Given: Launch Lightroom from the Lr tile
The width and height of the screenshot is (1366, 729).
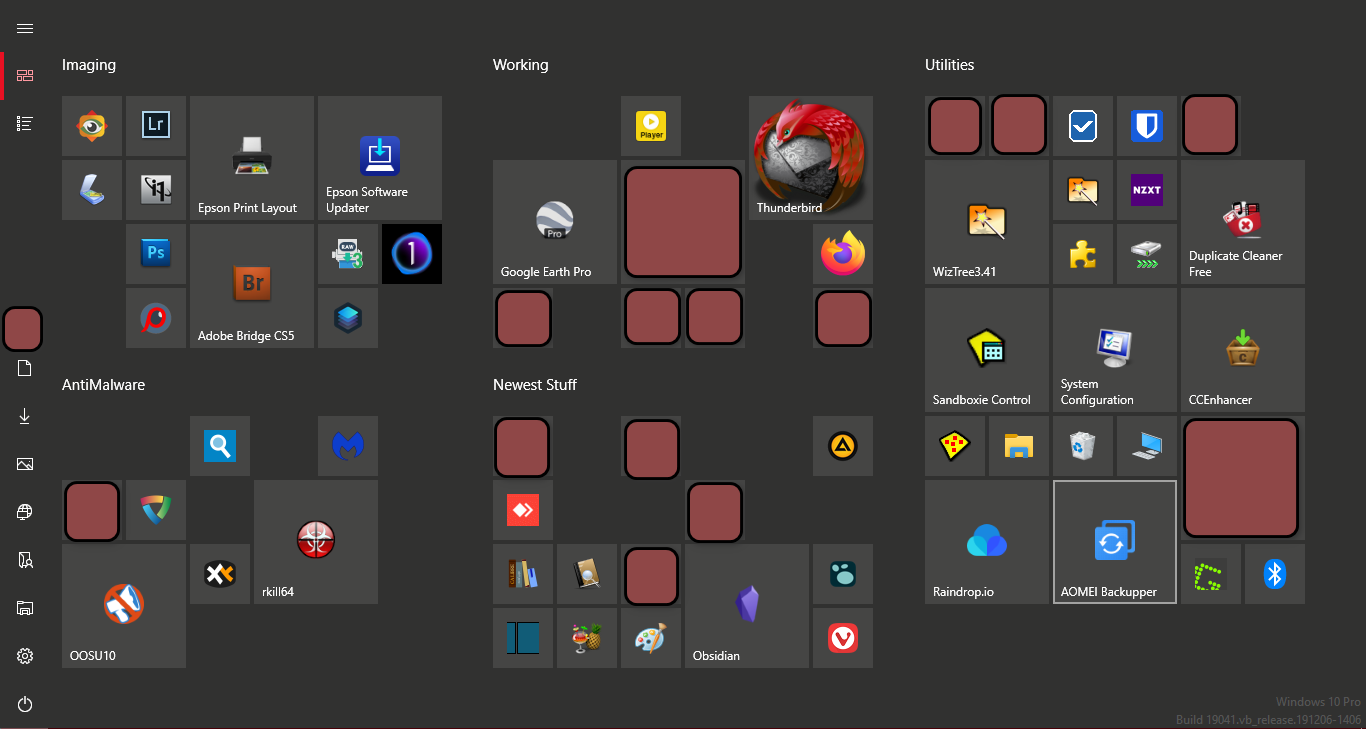Looking at the screenshot, I should pyautogui.click(x=156, y=126).
